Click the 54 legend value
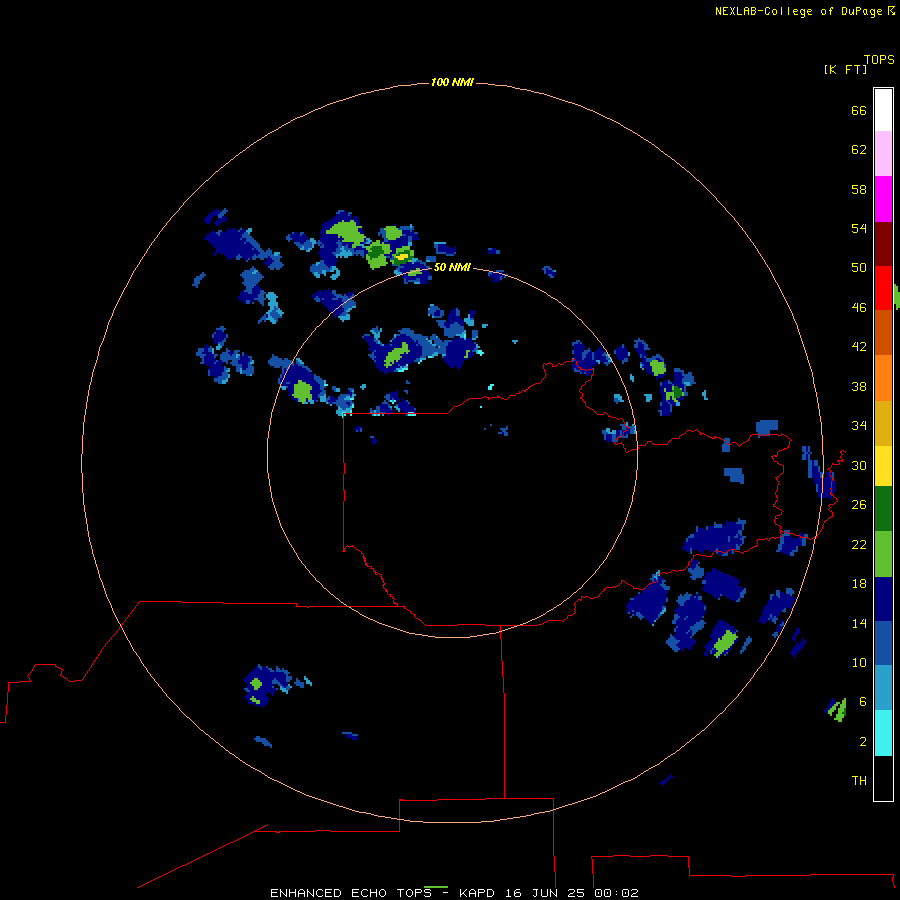Image resolution: width=900 pixels, height=900 pixels. click(859, 228)
